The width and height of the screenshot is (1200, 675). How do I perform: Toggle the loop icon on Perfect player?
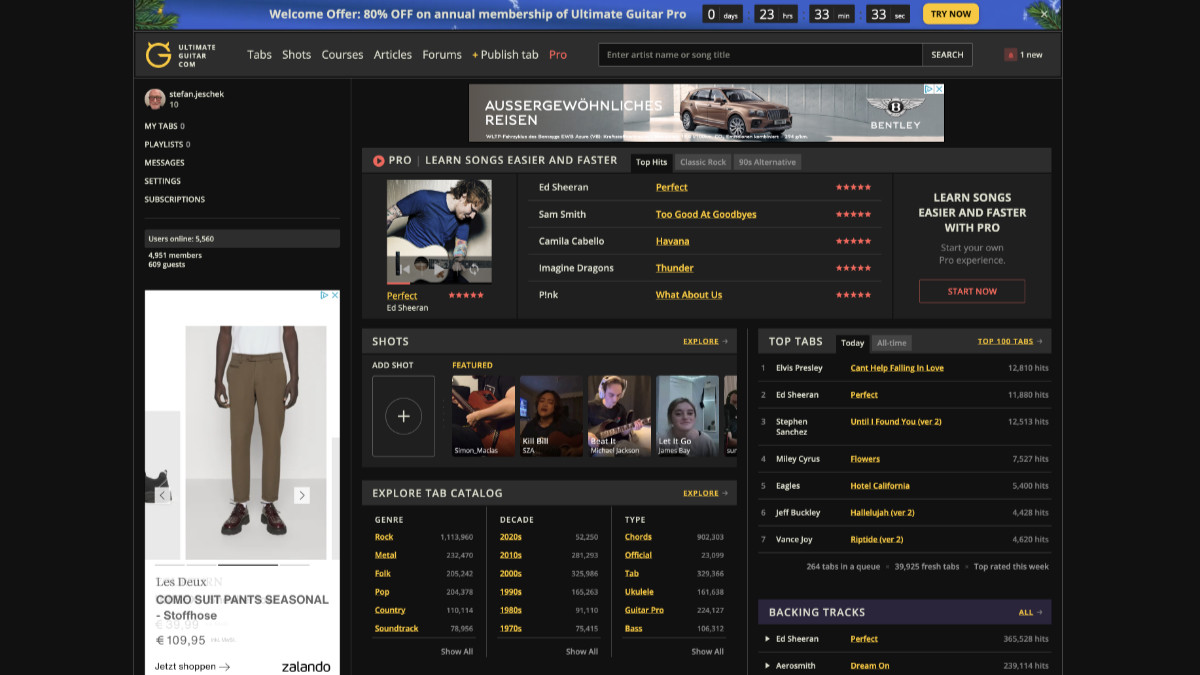pos(474,269)
